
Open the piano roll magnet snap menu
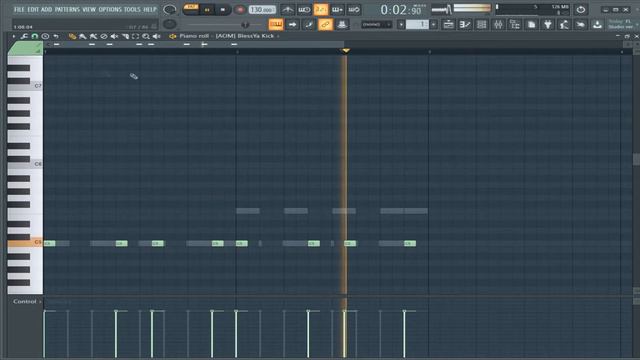pos(35,36)
